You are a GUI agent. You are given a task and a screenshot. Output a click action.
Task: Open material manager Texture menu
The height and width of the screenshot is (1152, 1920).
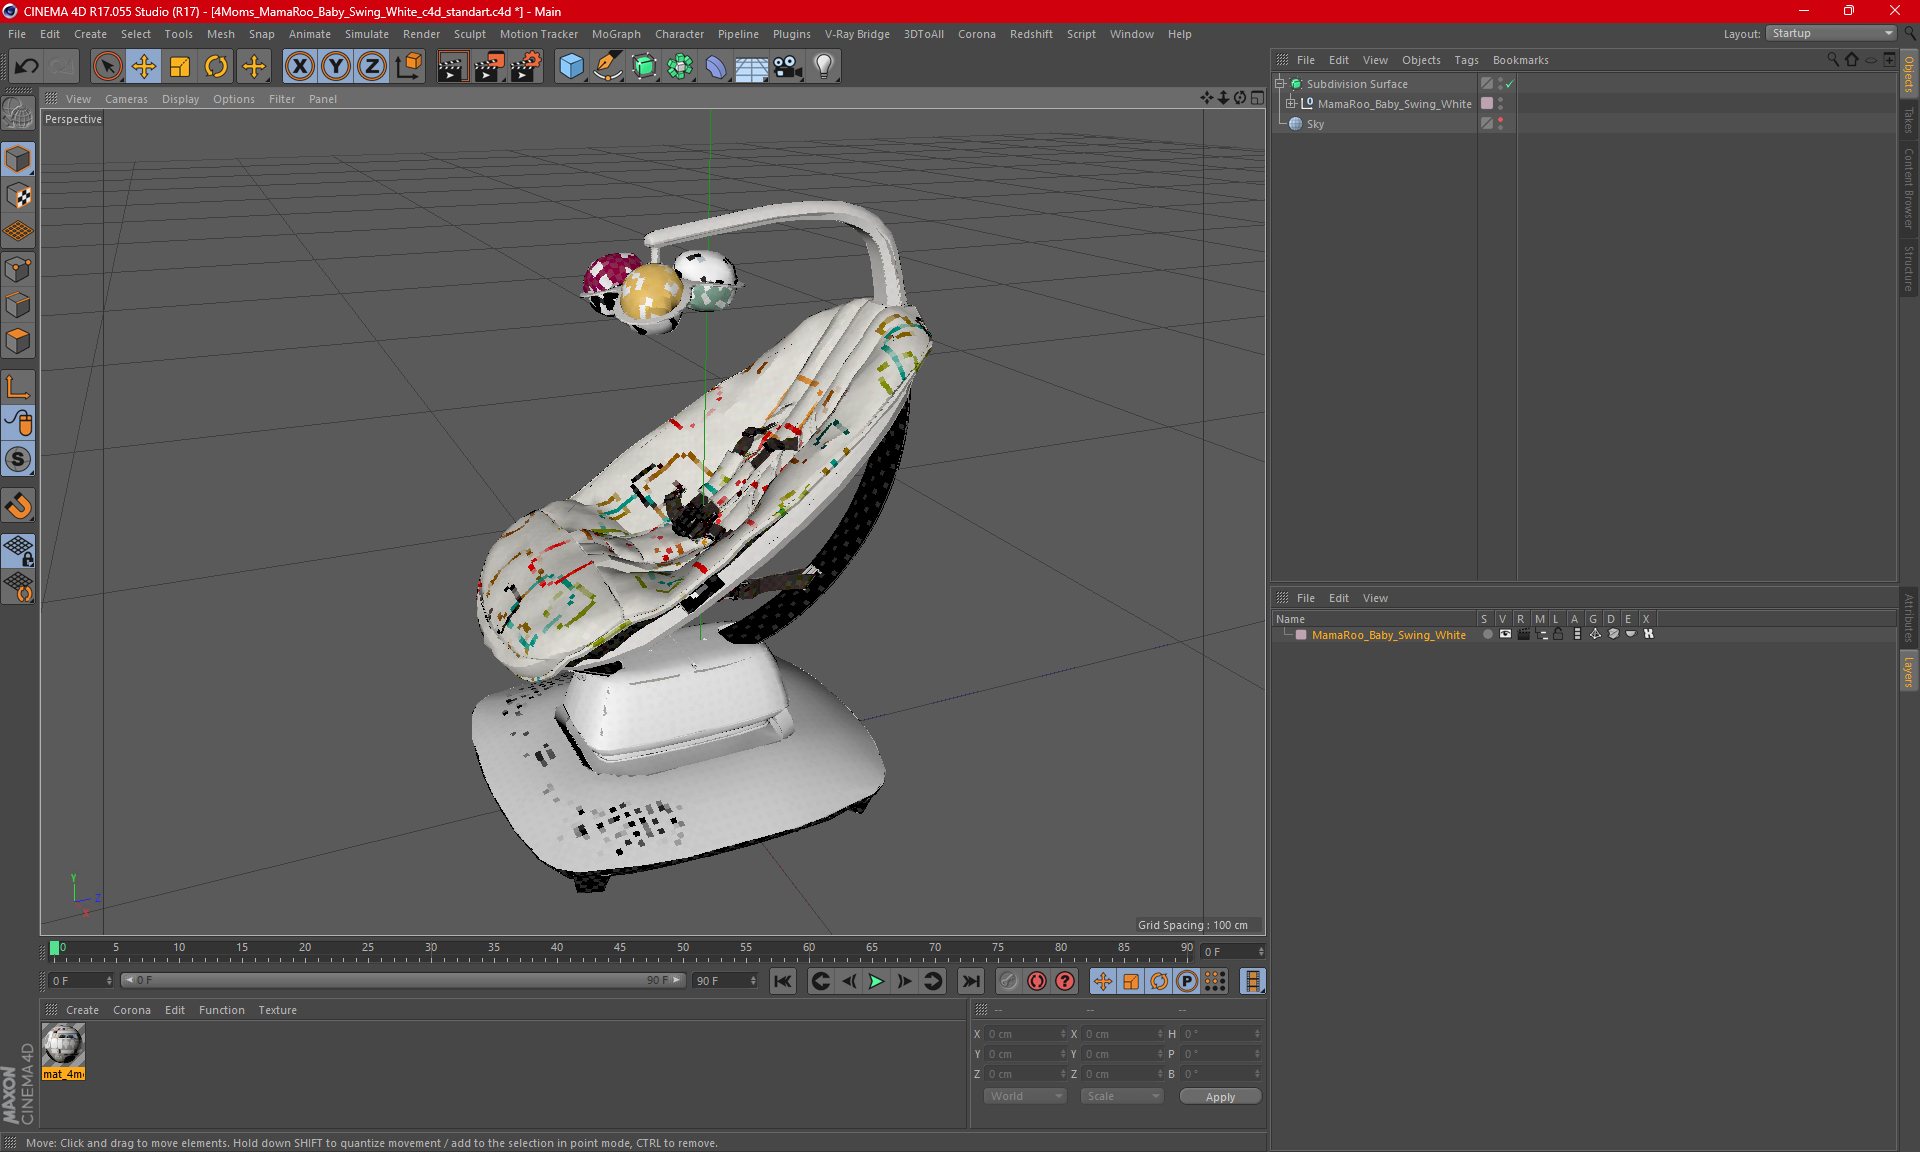[x=277, y=1010]
